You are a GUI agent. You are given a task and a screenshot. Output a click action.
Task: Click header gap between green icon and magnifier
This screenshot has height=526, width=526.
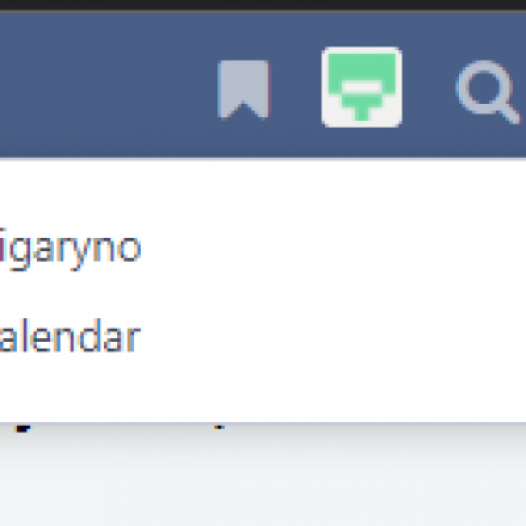click(x=429, y=88)
